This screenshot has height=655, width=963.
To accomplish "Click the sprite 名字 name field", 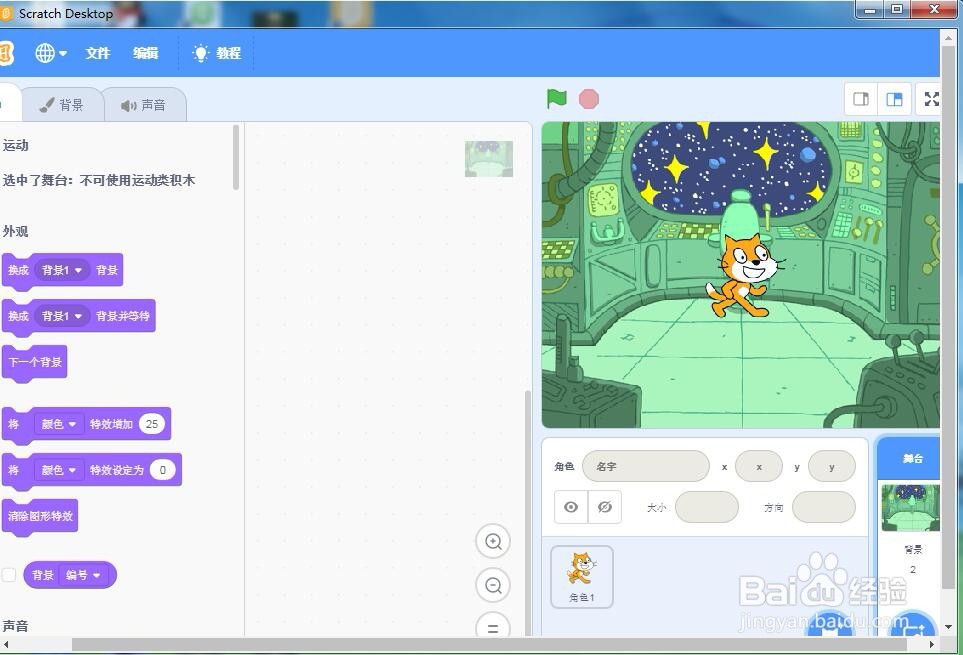I will pos(645,467).
